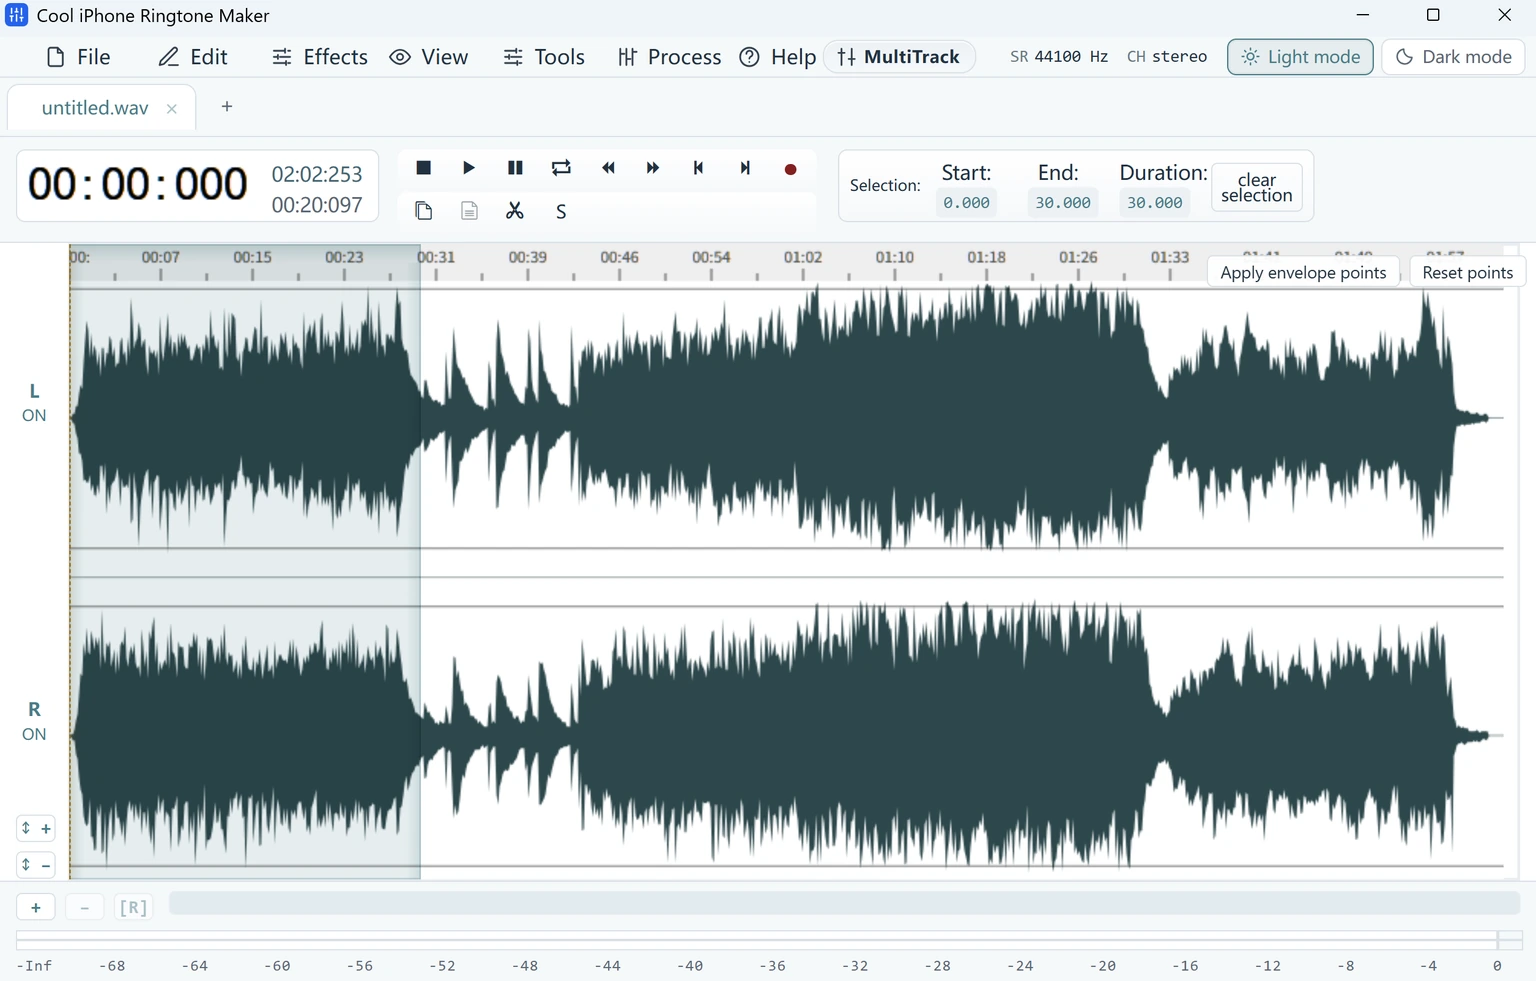Screen dimensions: 1536x981
Task: Reset zoom with the [R] button
Action: [133, 908]
